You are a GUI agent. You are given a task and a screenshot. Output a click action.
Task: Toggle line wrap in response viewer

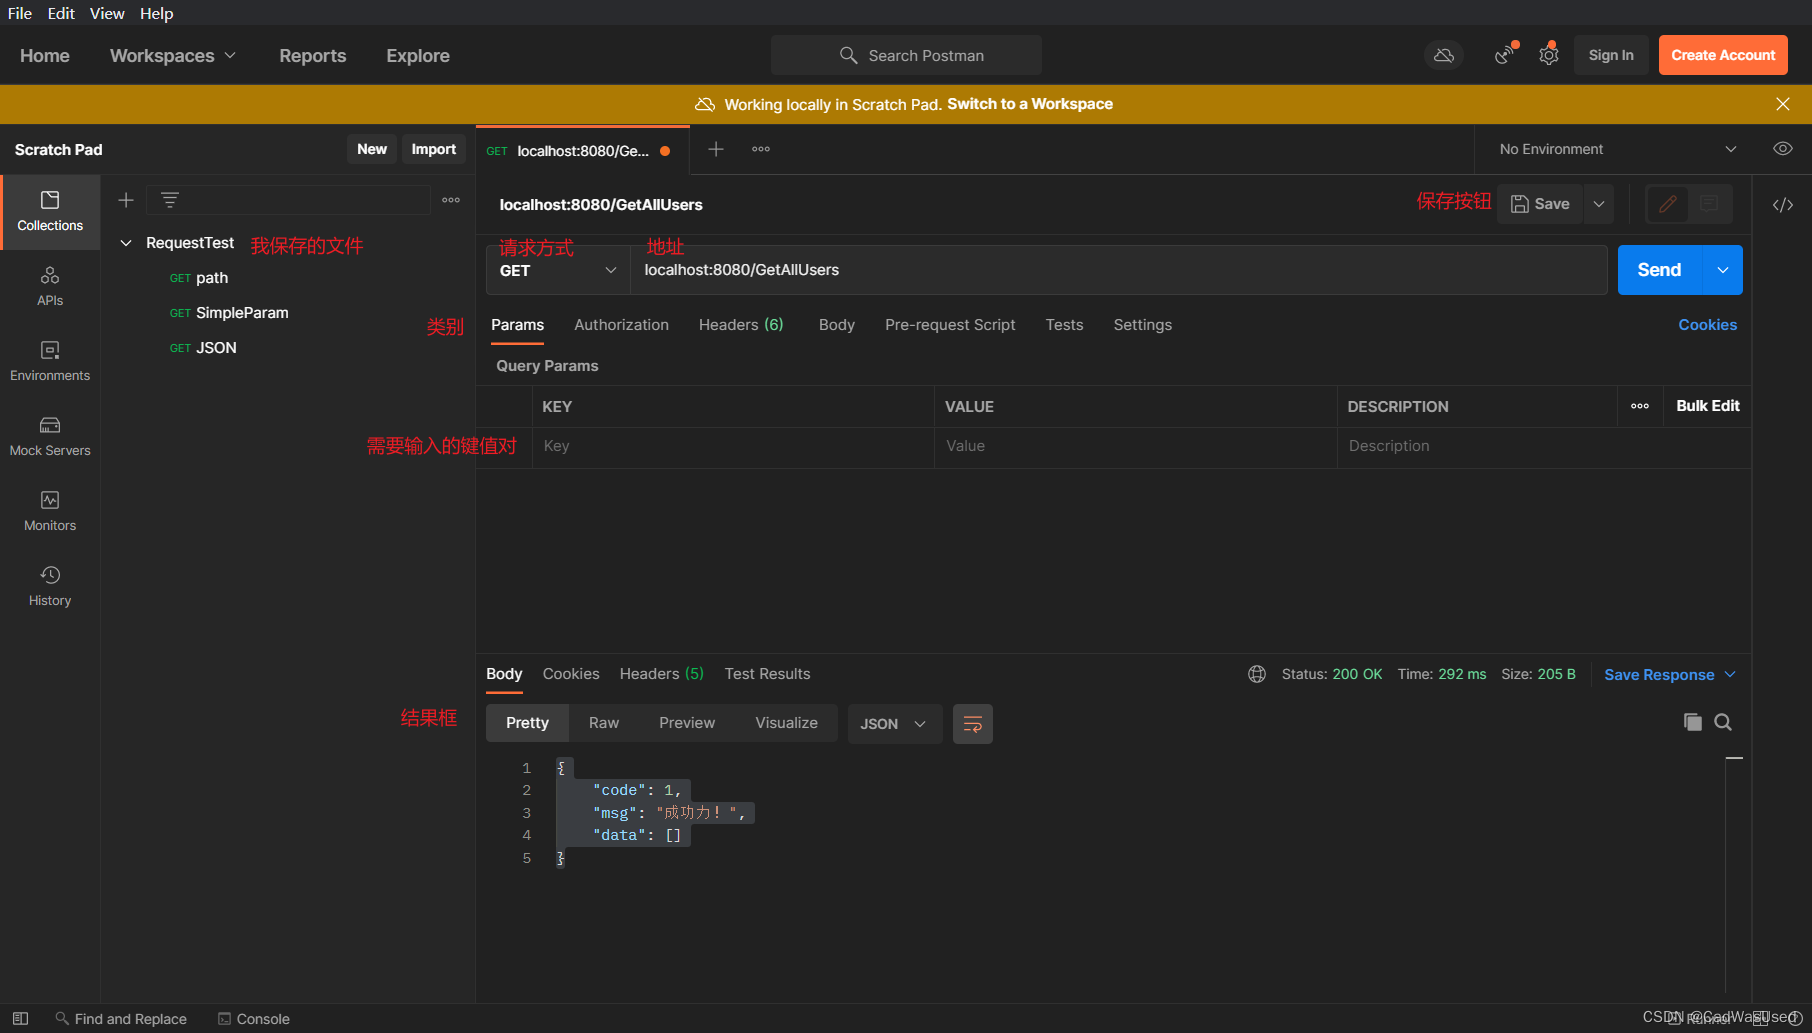click(973, 724)
